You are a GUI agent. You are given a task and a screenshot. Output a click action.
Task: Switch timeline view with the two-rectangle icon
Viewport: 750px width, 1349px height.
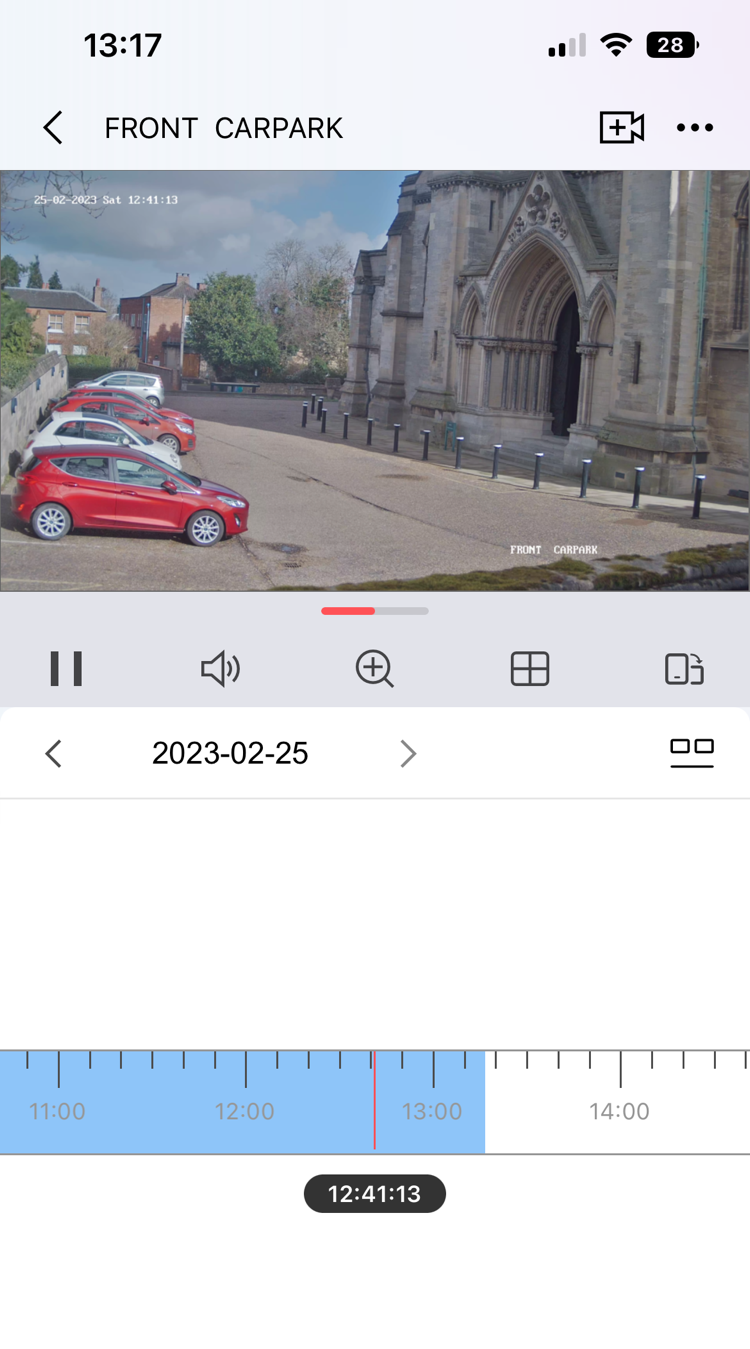tap(692, 753)
